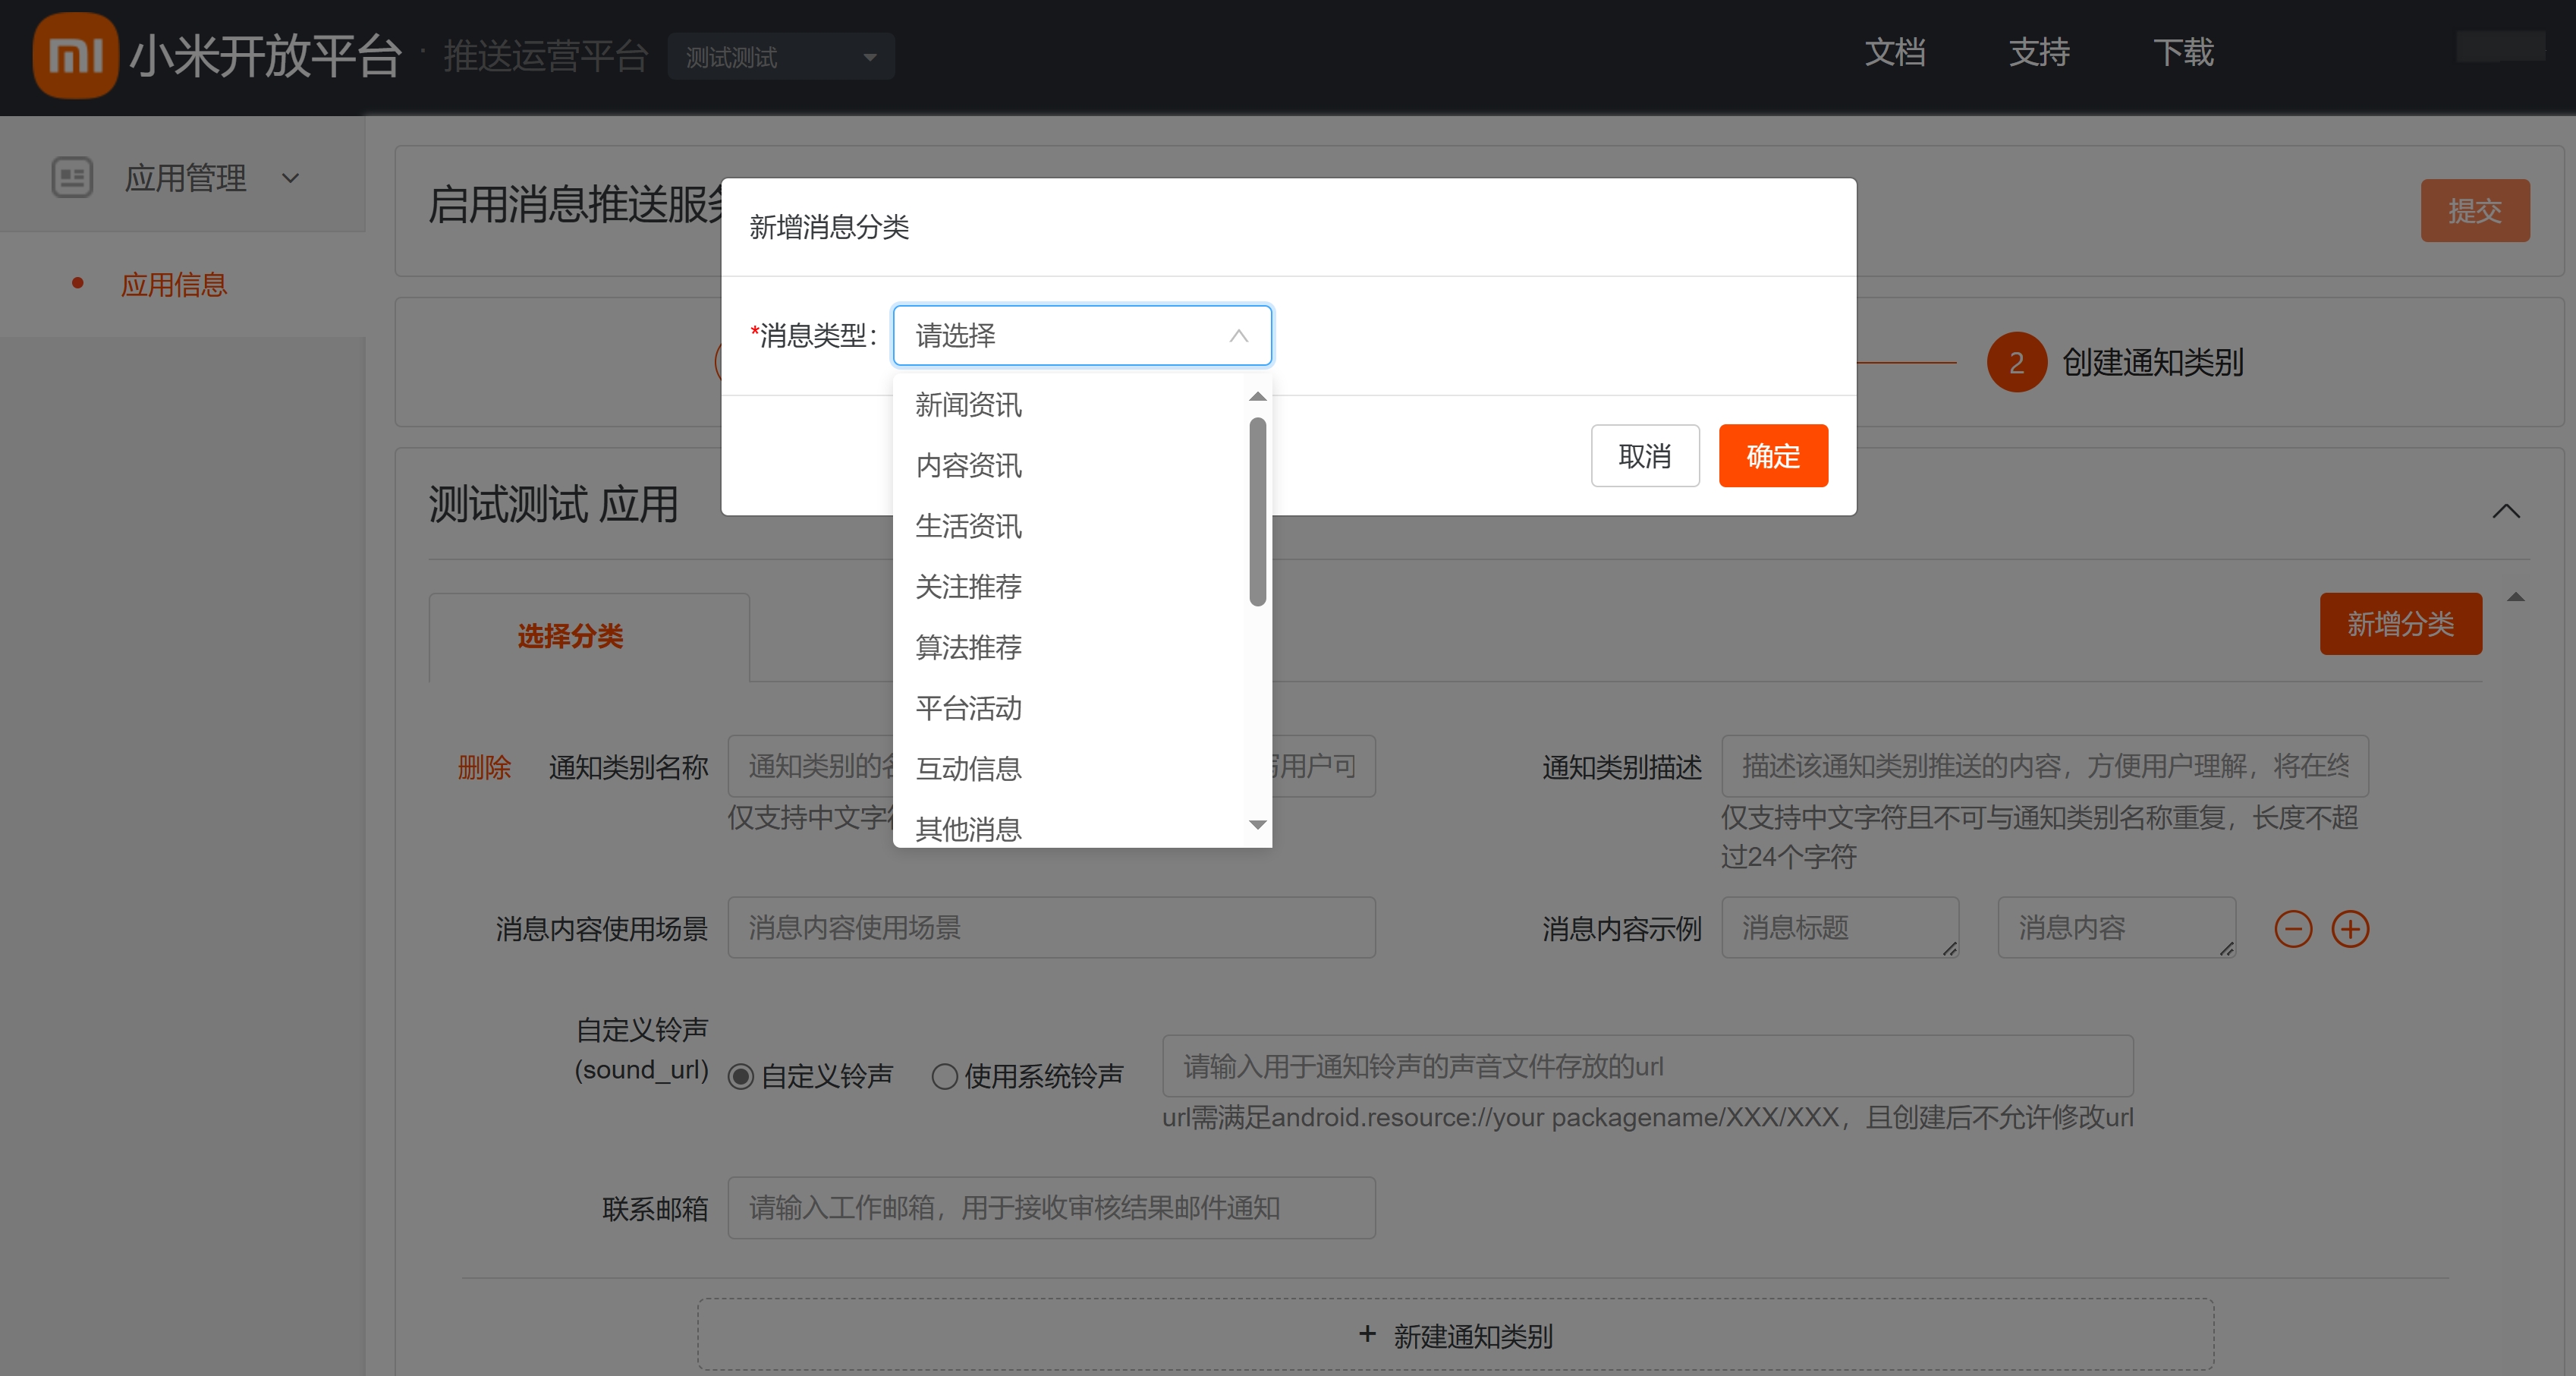Select the 自定义铃声 radio button
The image size is (2576, 1376).
click(x=741, y=1076)
